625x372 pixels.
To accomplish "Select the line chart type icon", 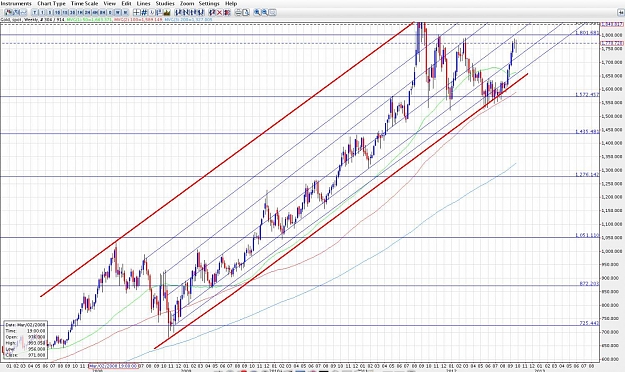I will point(24,13).
